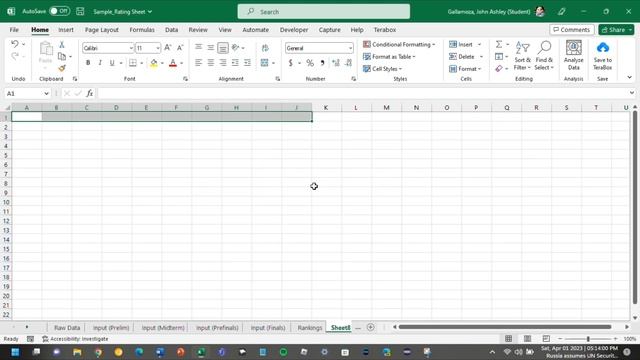Click Merge & Center icon
Image resolution: width=640 pixels, height=360 pixels.
coord(264,63)
